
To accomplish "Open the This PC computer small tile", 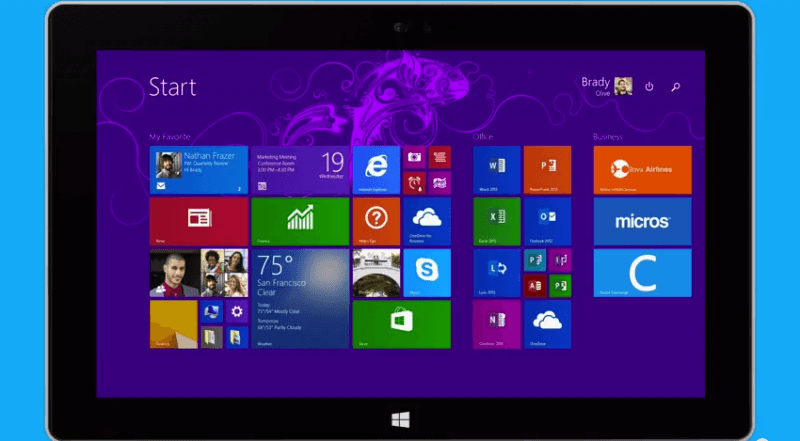I will point(212,311).
